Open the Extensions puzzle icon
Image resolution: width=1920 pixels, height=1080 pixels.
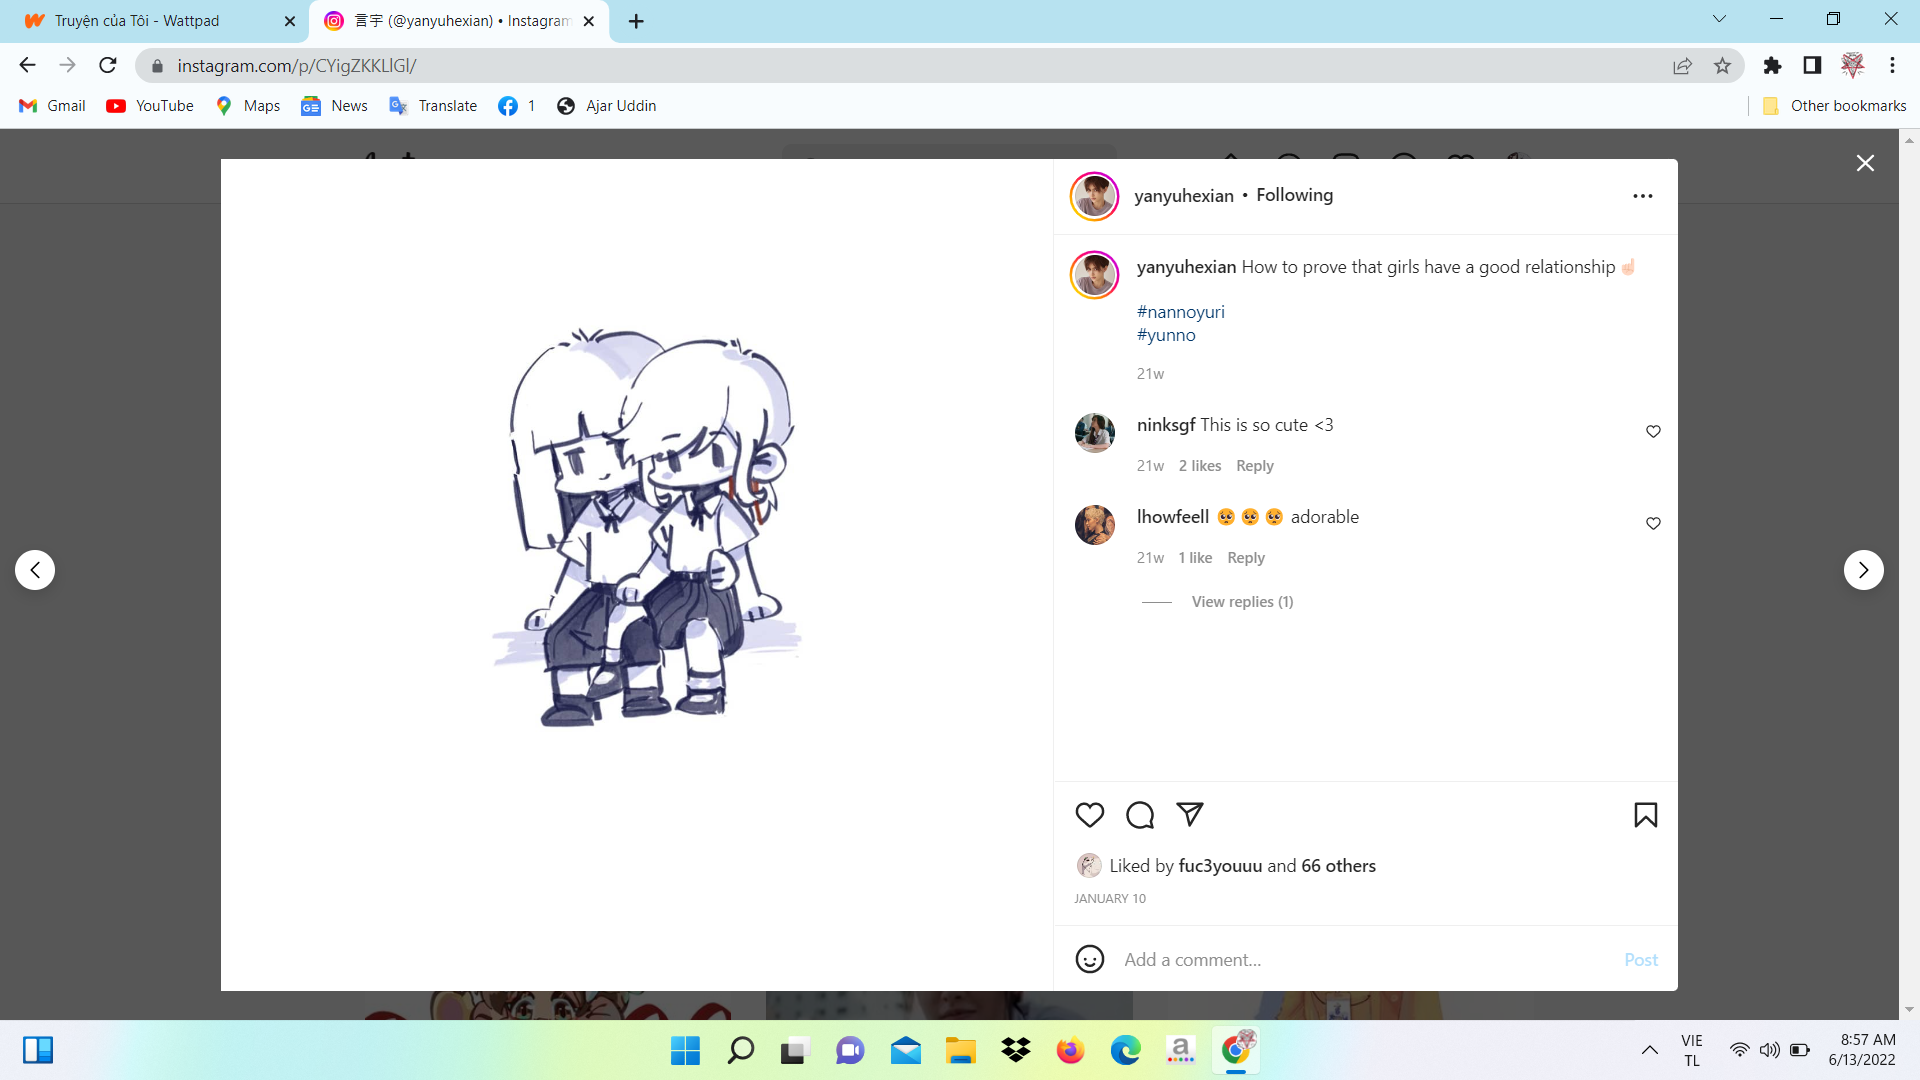tap(1772, 66)
